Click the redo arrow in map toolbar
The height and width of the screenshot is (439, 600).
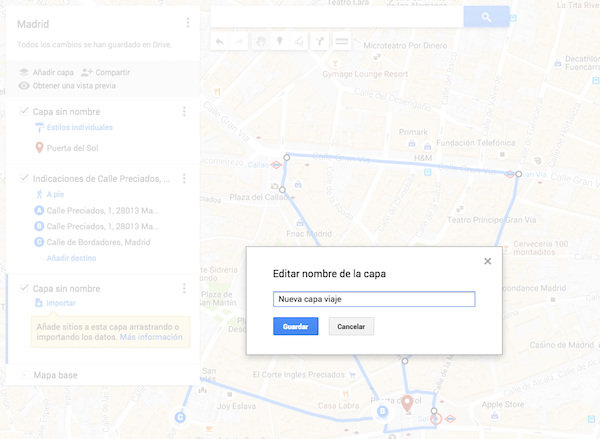[x=239, y=41]
